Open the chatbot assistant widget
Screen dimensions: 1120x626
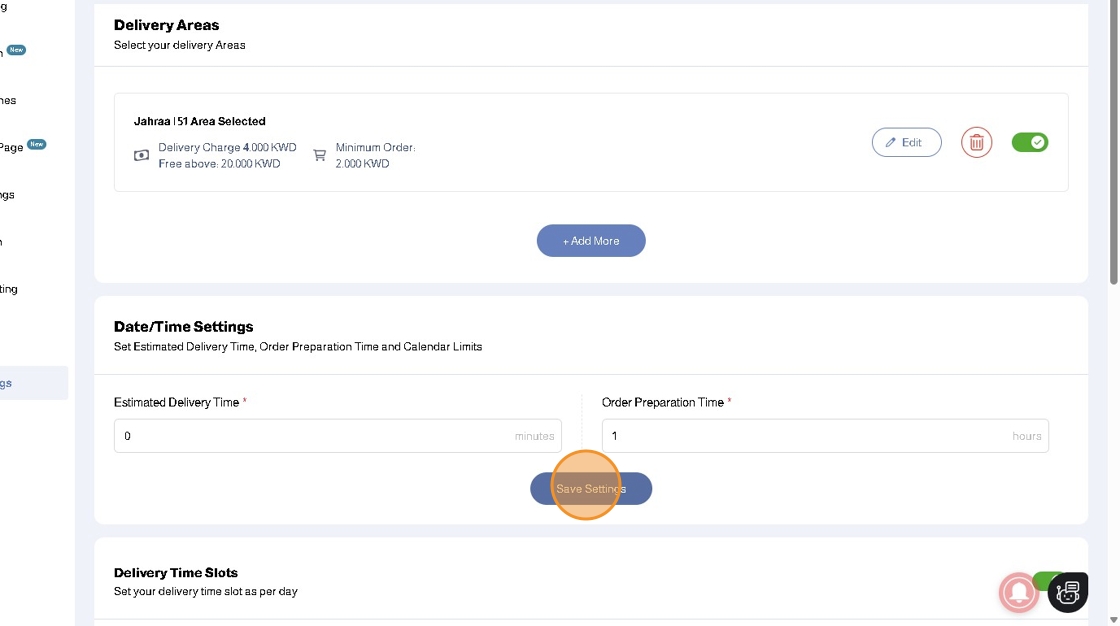click(1068, 592)
